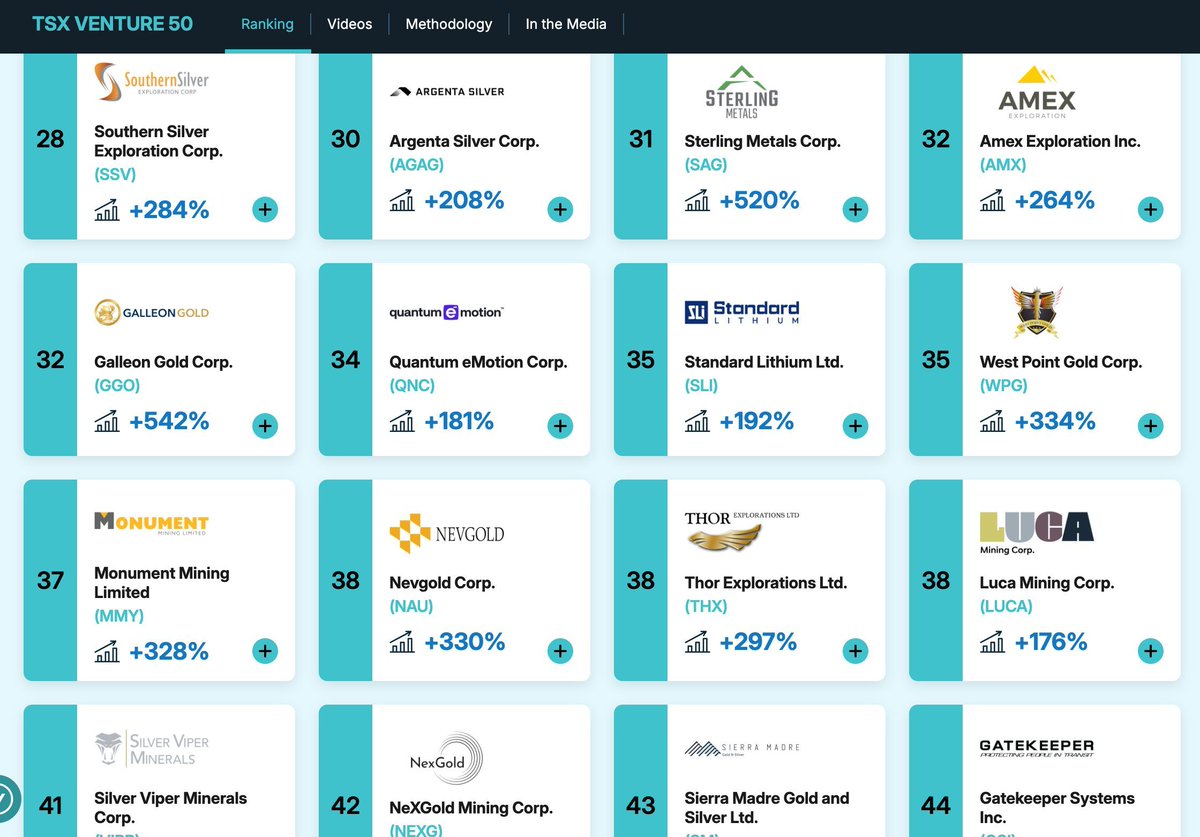Click the chart icon beside +284%

[106, 210]
